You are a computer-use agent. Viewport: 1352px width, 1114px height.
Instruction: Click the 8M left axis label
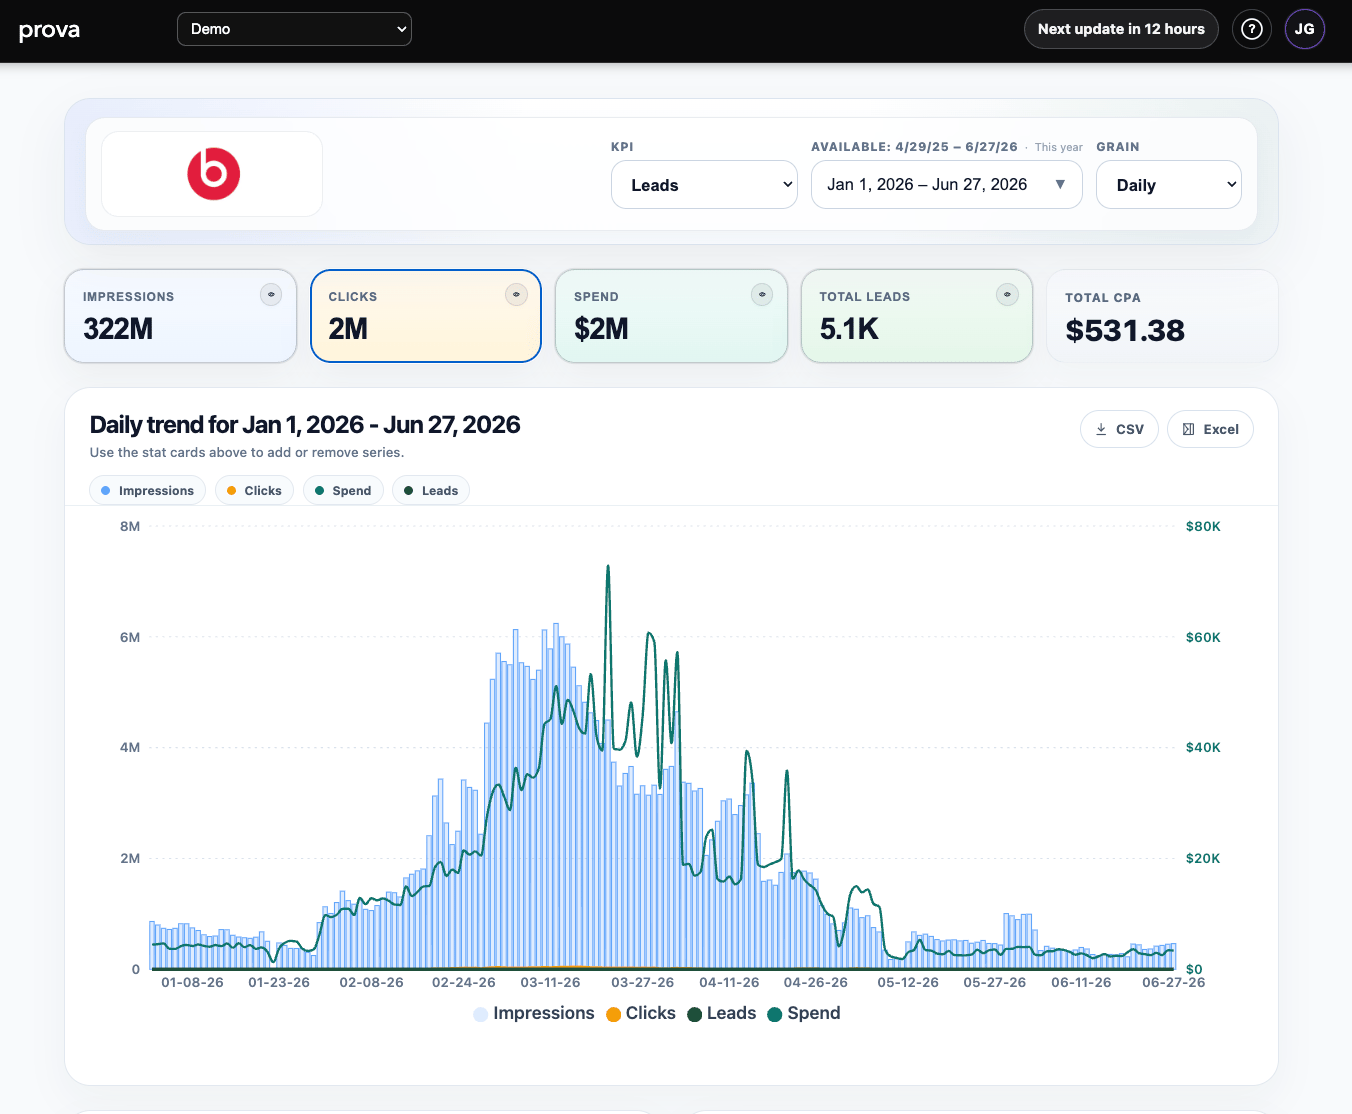click(130, 527)
